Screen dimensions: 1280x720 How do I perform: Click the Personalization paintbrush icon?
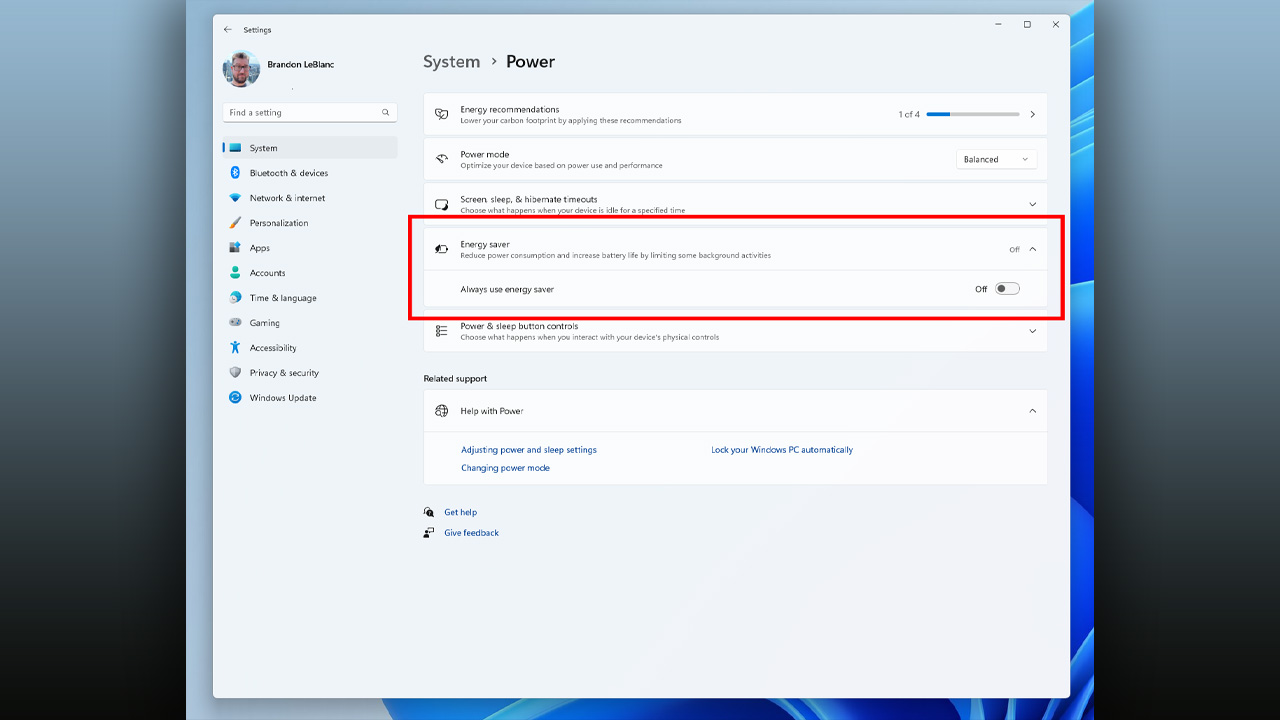tap(235, 223)
